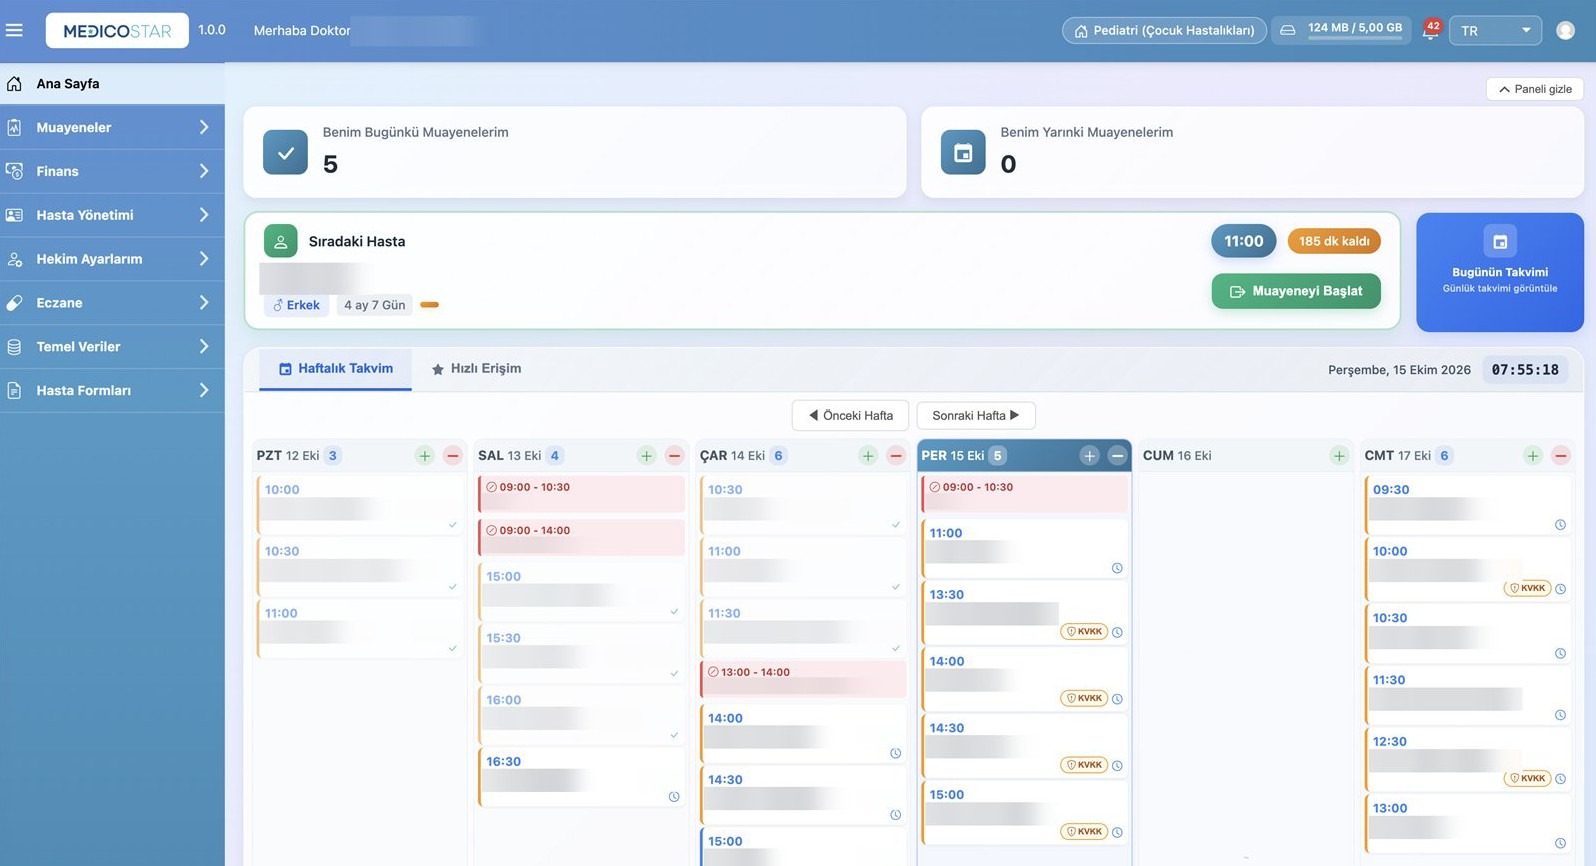
Task: Click the MEDICOSTAR logo
Action: pyautogui.click(x=117, y=31)
